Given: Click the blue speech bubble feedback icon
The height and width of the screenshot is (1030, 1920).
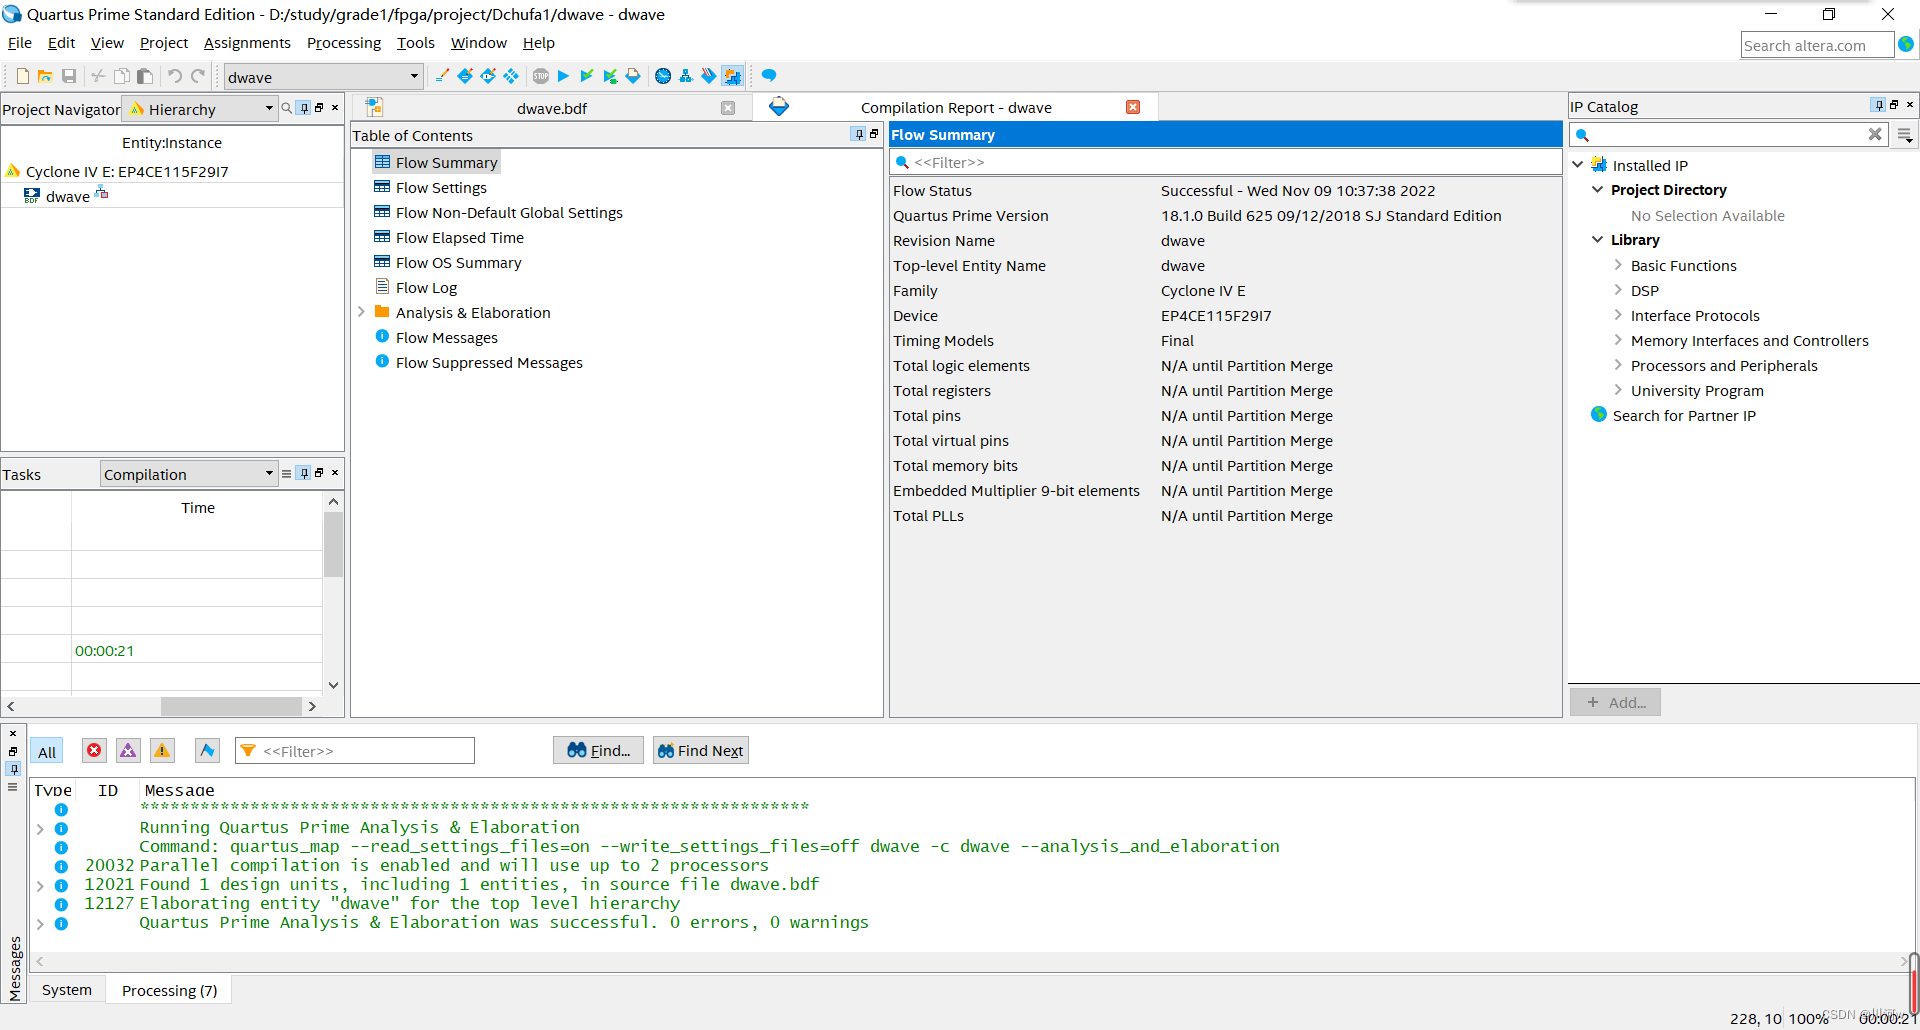Looking at the screenshot, I should point(769,76).
